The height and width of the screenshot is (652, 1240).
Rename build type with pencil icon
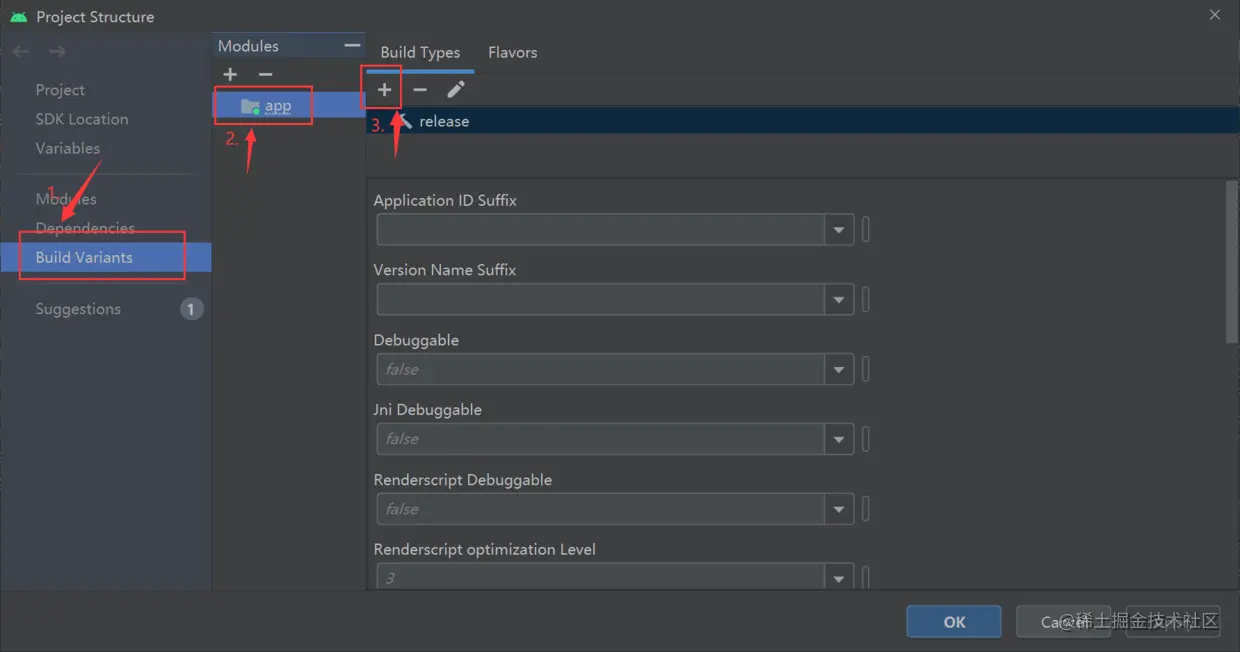click(x=455, y=90)
